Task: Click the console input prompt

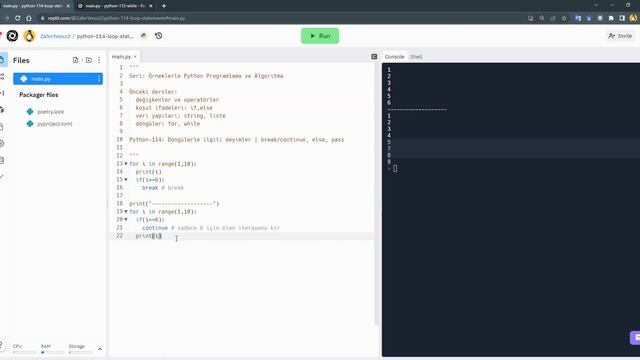Action: pyautogui.click(x=395, y=168)
